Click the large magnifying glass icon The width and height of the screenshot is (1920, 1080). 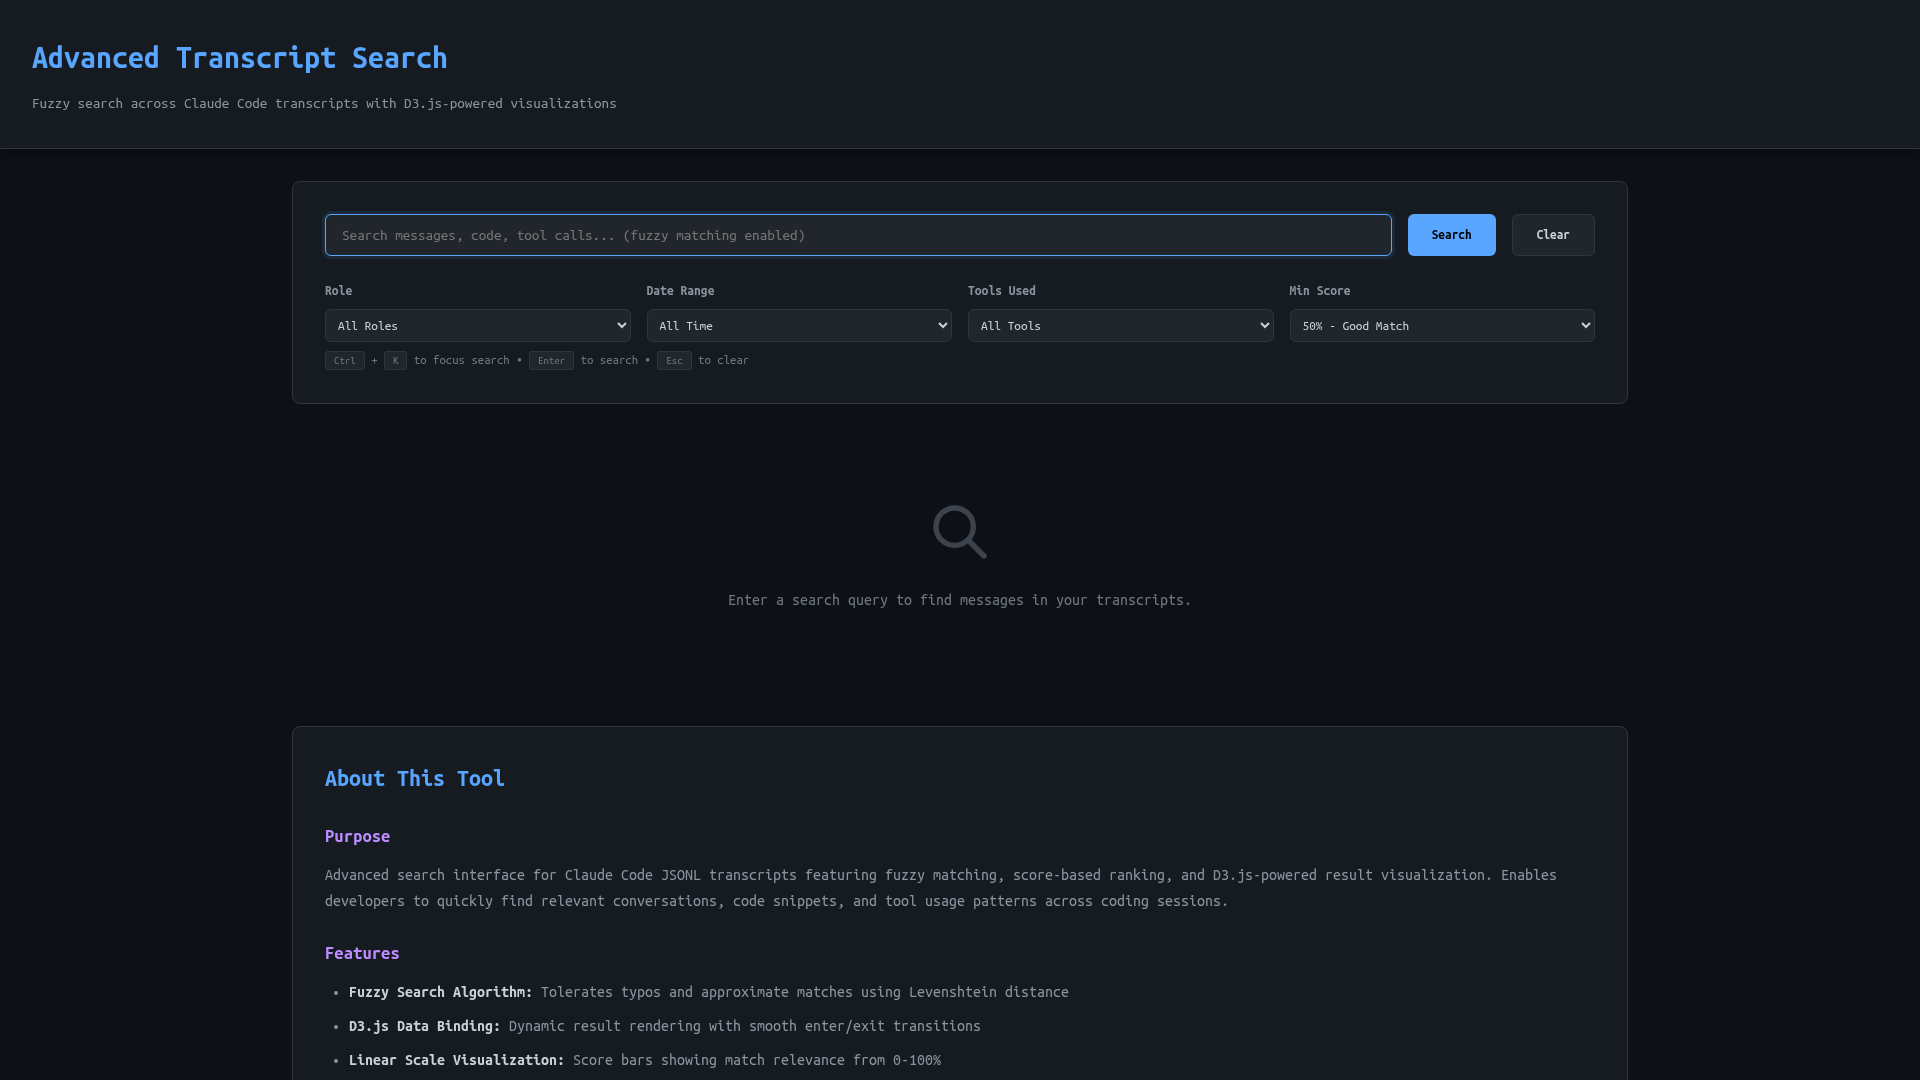click(x=959, y=531)
